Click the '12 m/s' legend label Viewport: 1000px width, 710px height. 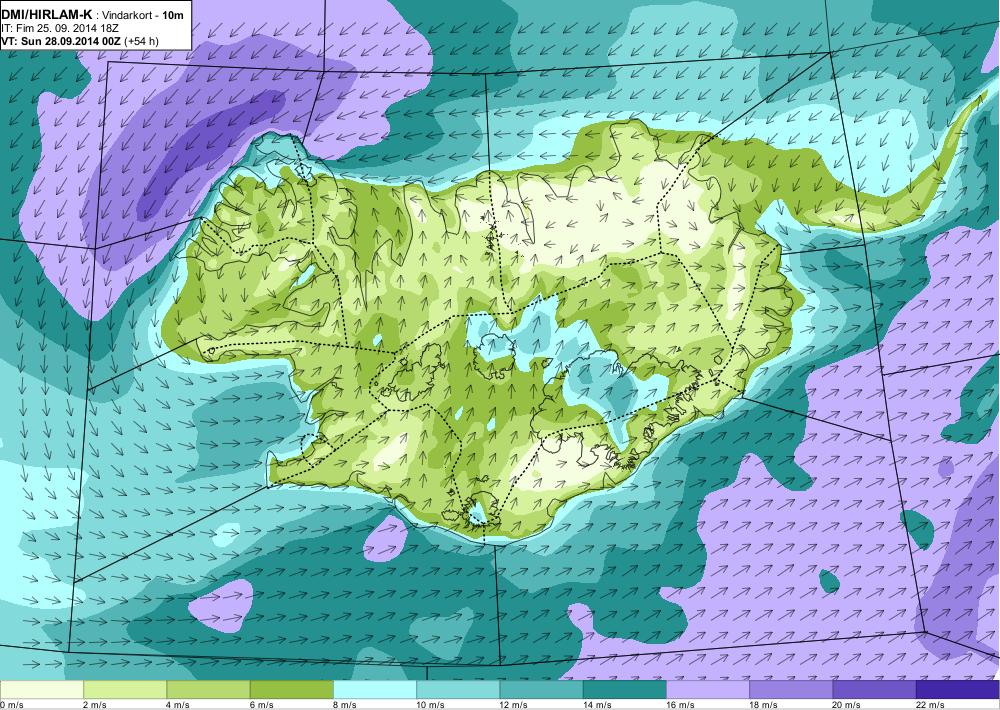pos(514,705)
